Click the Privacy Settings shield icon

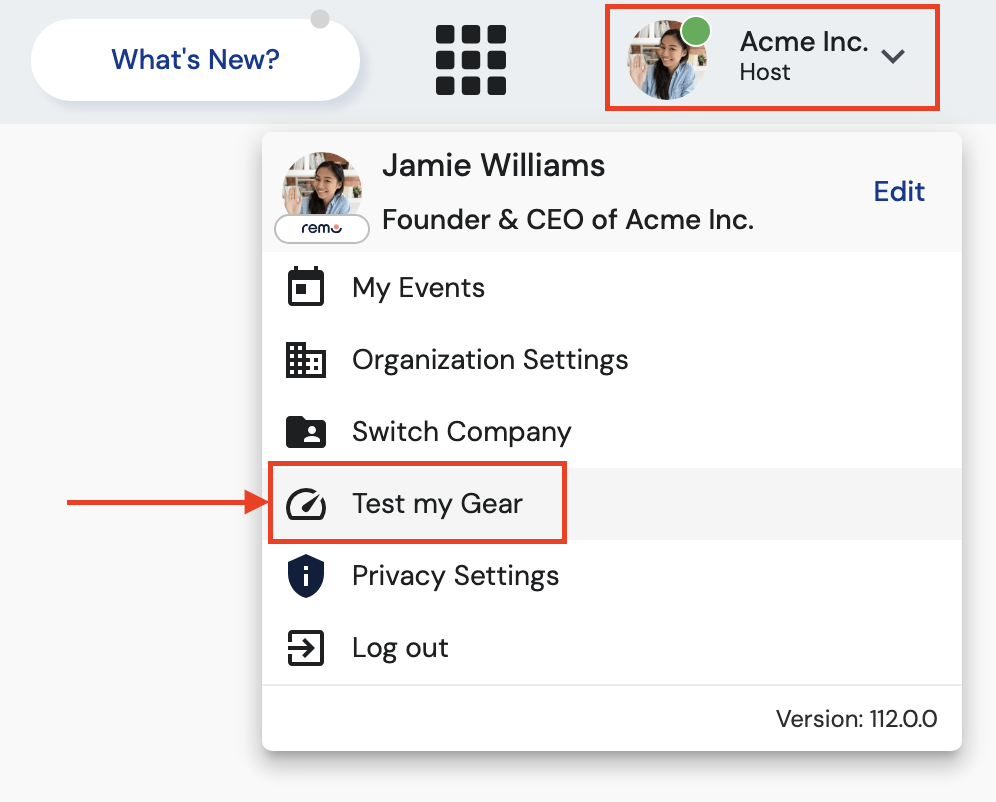pyautogui.click(x=306, y=576)
